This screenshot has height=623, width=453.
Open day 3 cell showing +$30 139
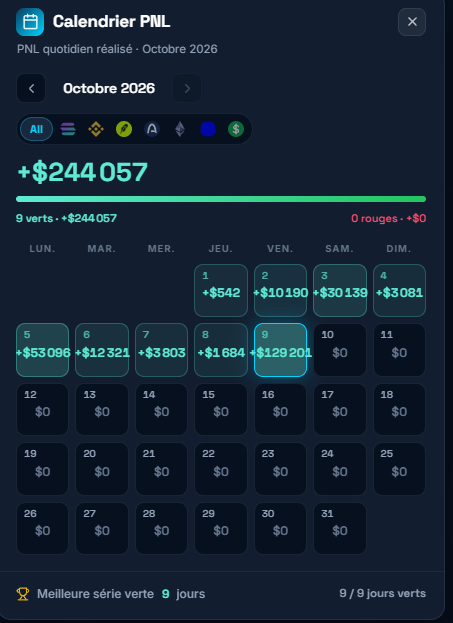coord(340,290)
